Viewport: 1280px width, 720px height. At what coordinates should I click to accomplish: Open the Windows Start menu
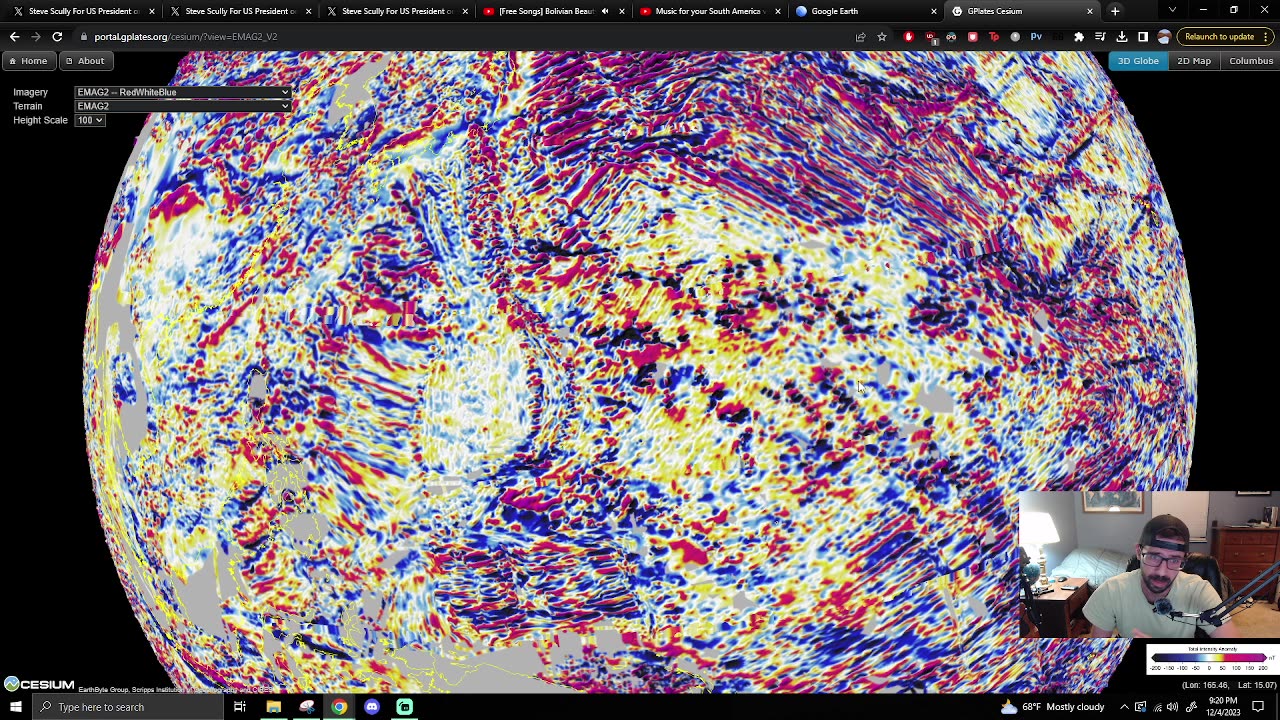coord(15,707)
